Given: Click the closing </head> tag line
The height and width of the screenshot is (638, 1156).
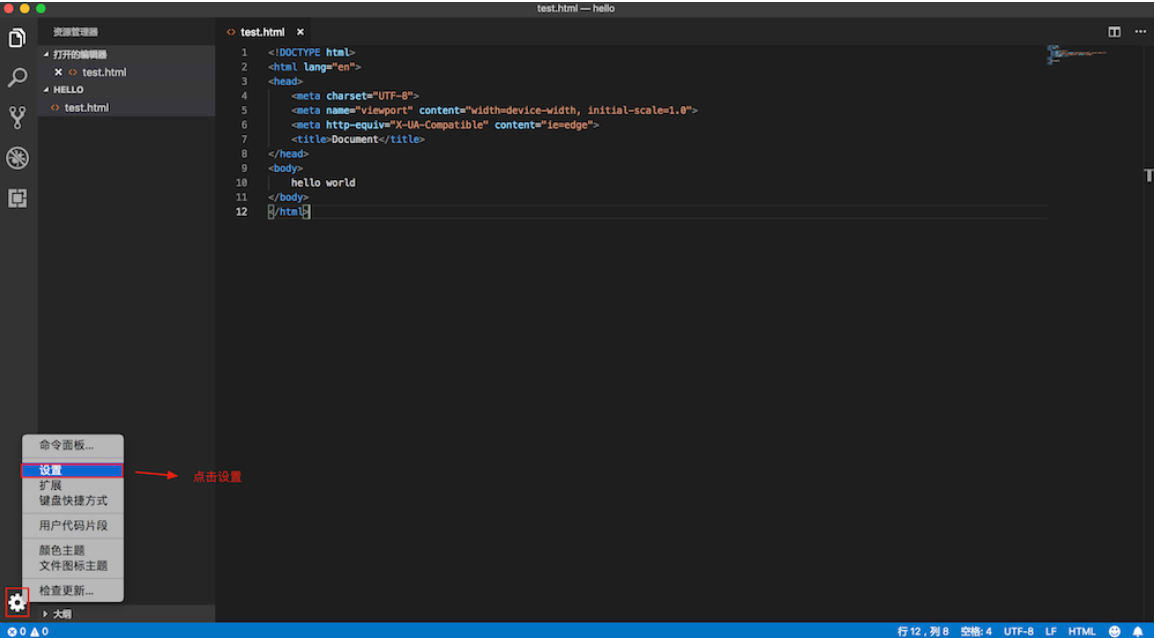Looking at the screenshot, I should coord(288,153).
